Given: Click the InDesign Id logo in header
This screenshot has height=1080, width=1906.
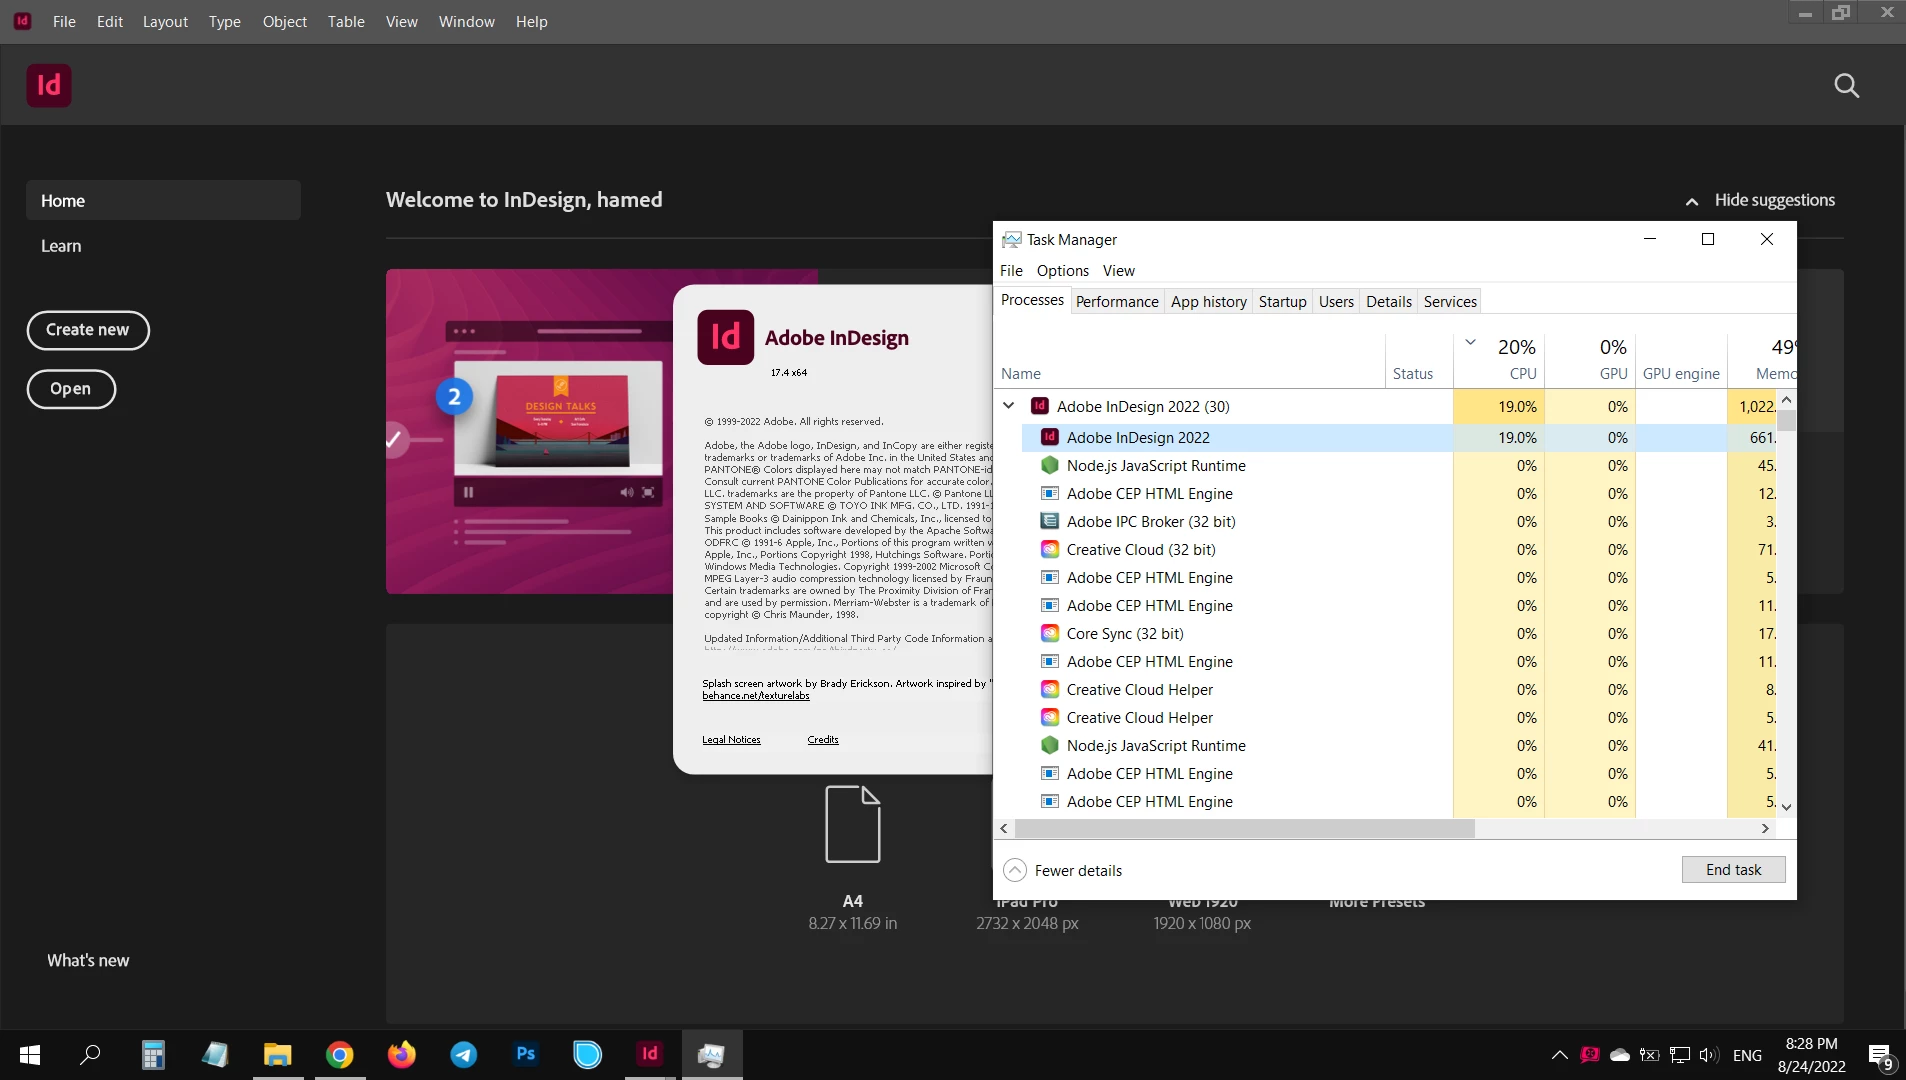Looking at the screenshot, I should click(x=49, y=85).
